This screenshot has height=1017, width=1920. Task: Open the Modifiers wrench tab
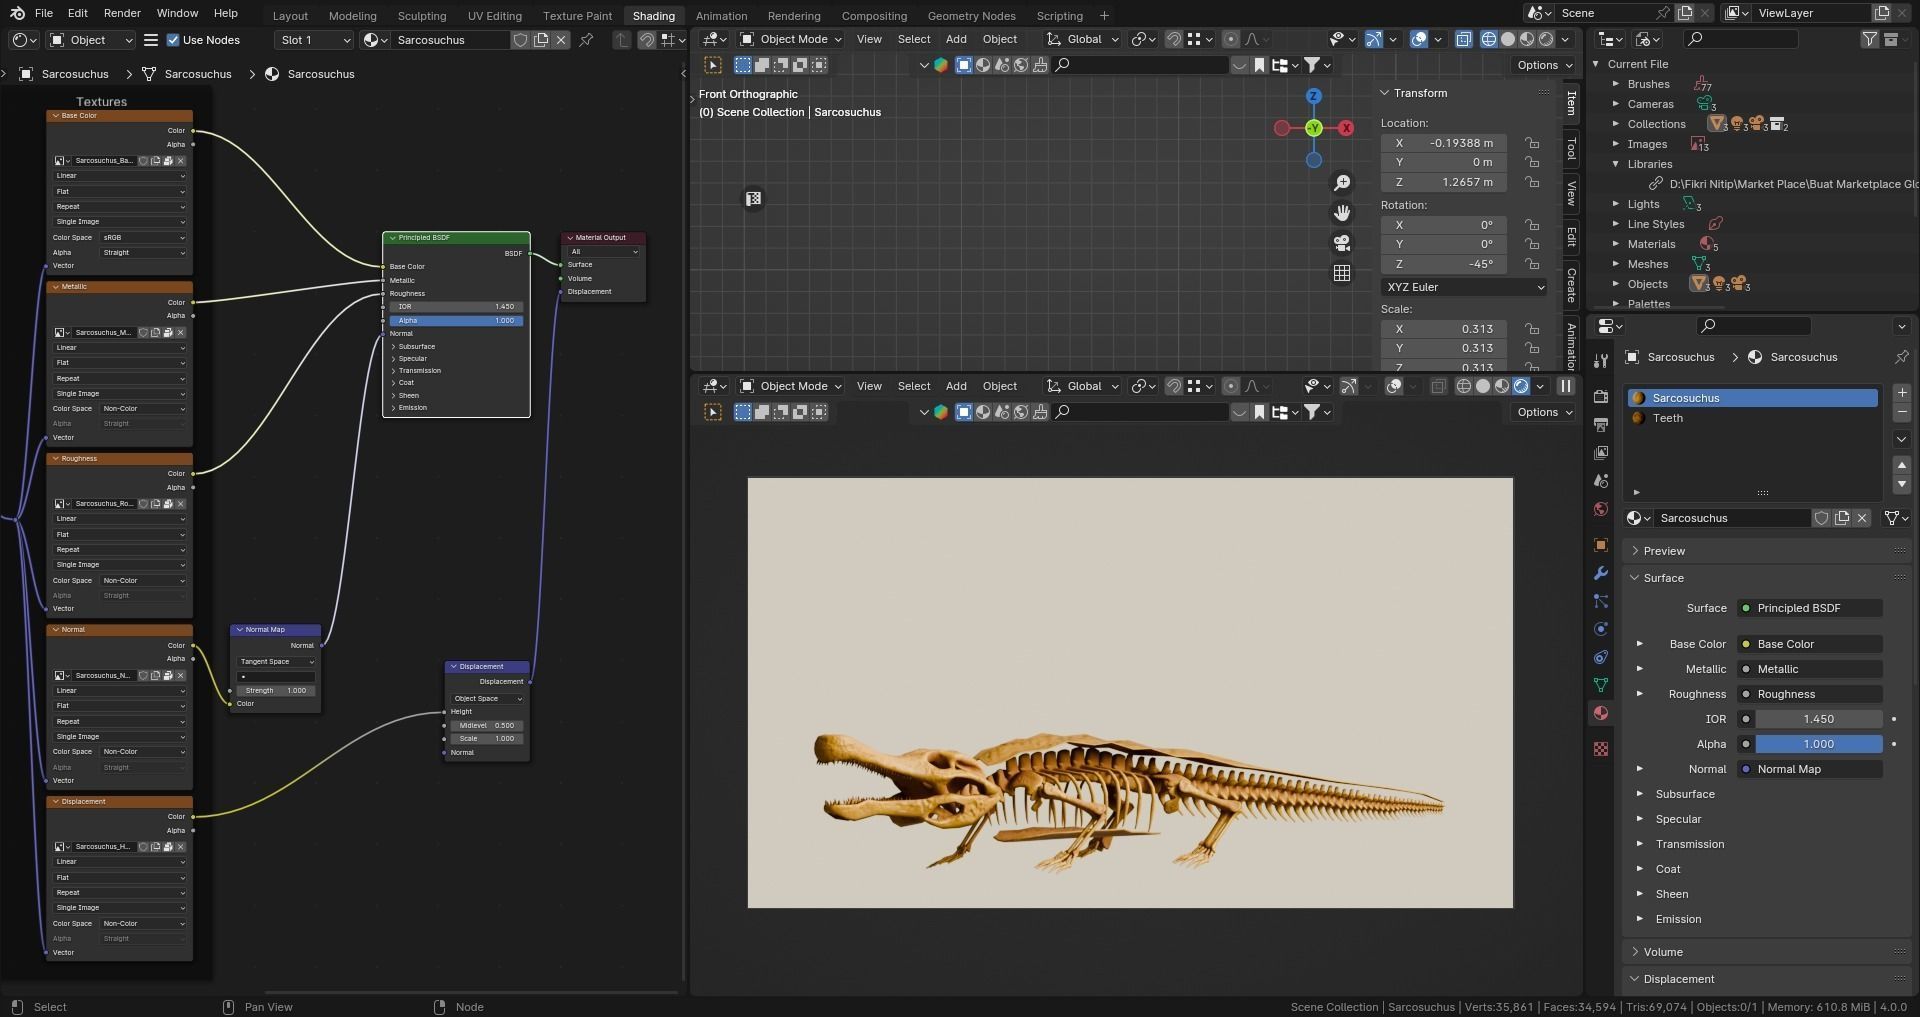coord(1600,573)
